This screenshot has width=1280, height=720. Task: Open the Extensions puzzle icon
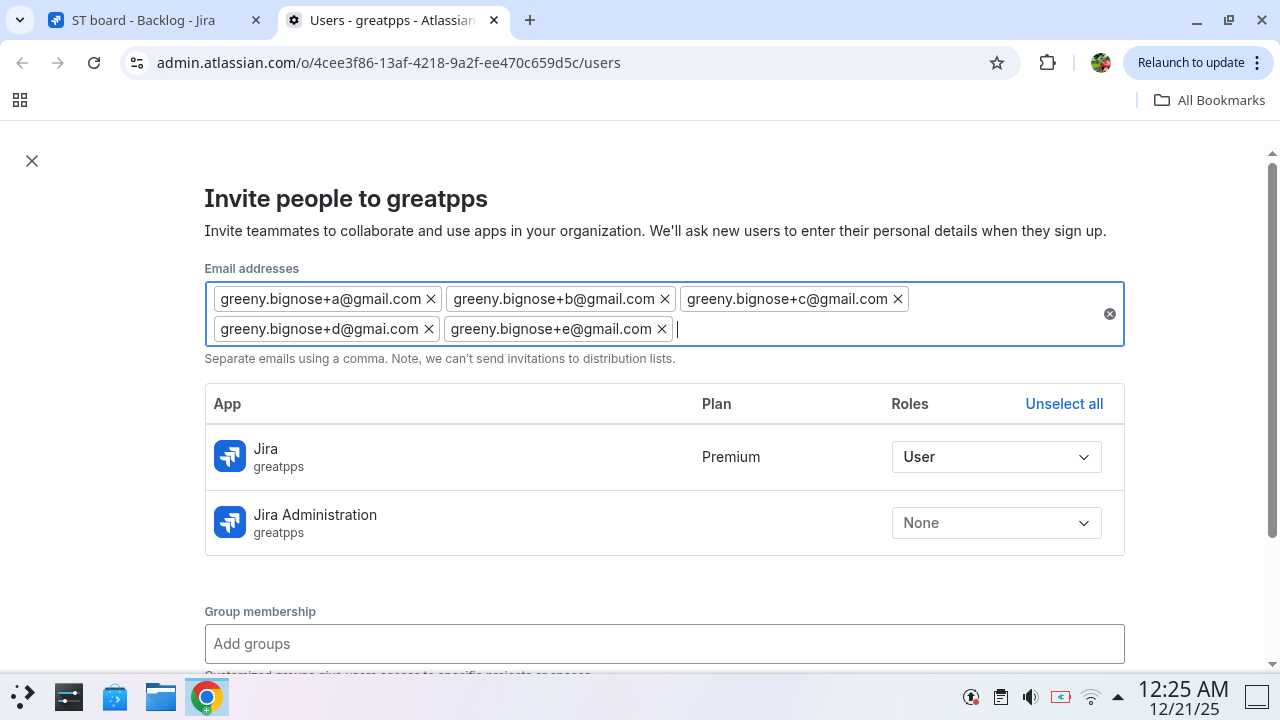1047,63
